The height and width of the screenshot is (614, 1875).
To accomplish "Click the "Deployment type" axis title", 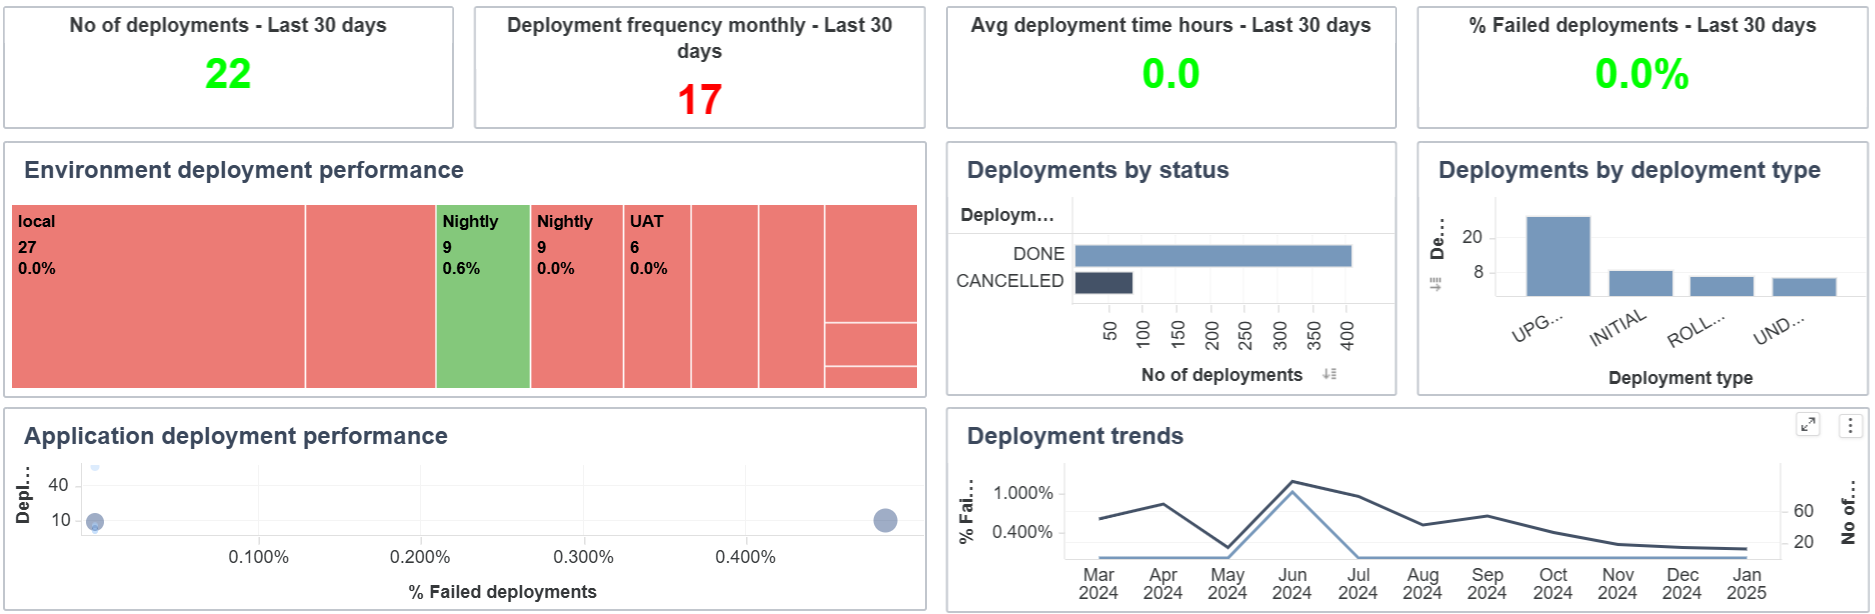I will (x=1681, y=378).
